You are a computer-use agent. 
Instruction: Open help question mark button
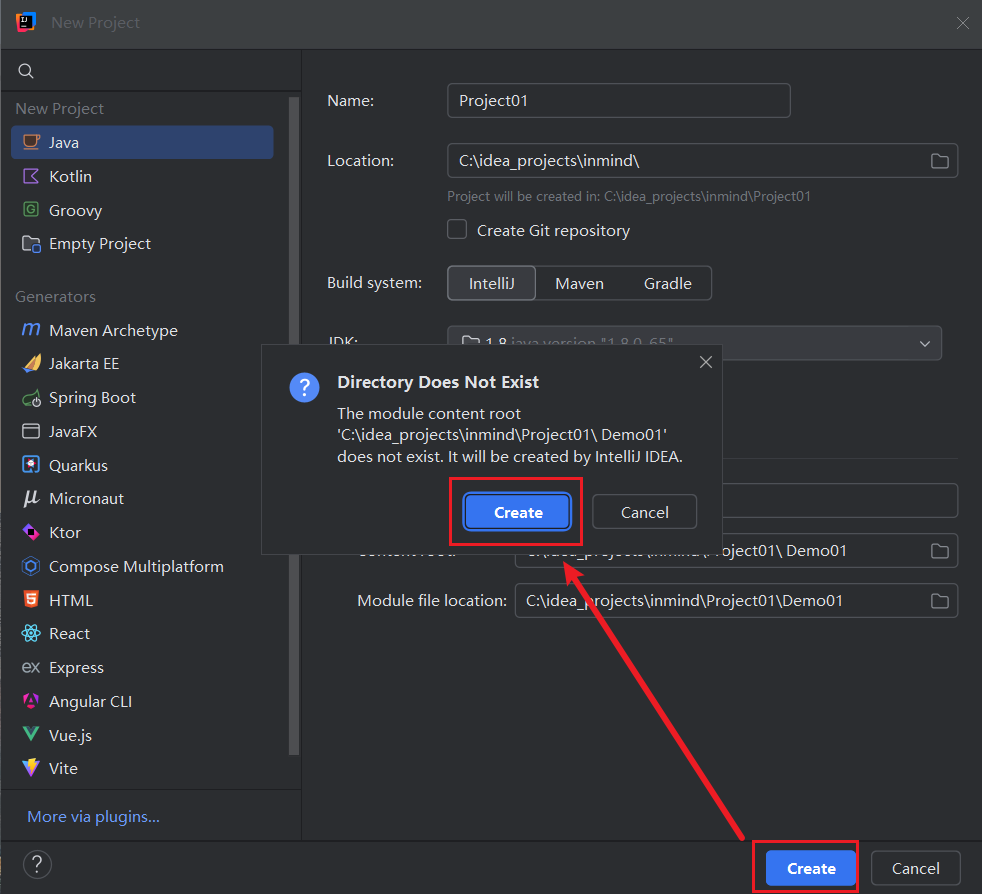coord(37,865)
